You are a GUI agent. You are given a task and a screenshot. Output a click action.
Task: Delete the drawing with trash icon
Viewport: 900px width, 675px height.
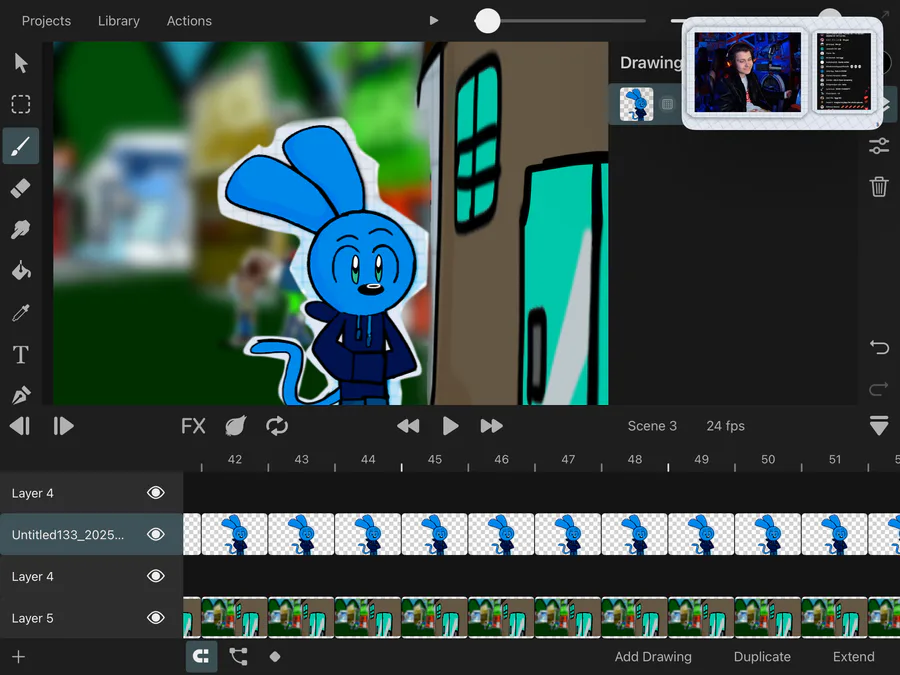[x=879, y=187]
